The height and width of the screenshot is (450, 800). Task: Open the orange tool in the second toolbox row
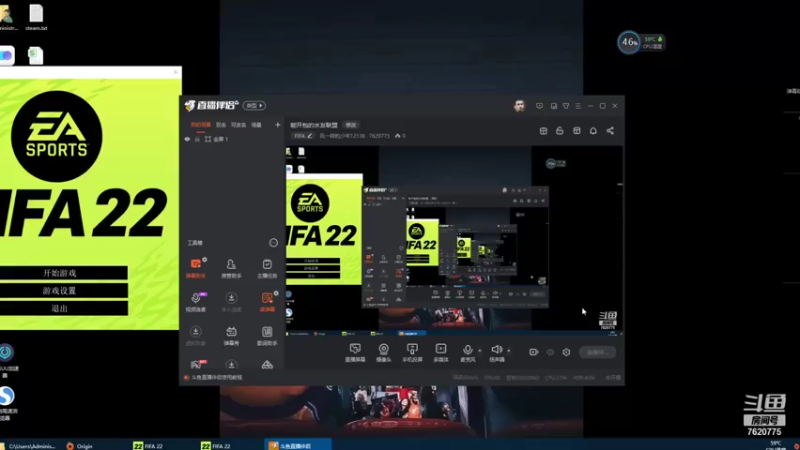267,302
